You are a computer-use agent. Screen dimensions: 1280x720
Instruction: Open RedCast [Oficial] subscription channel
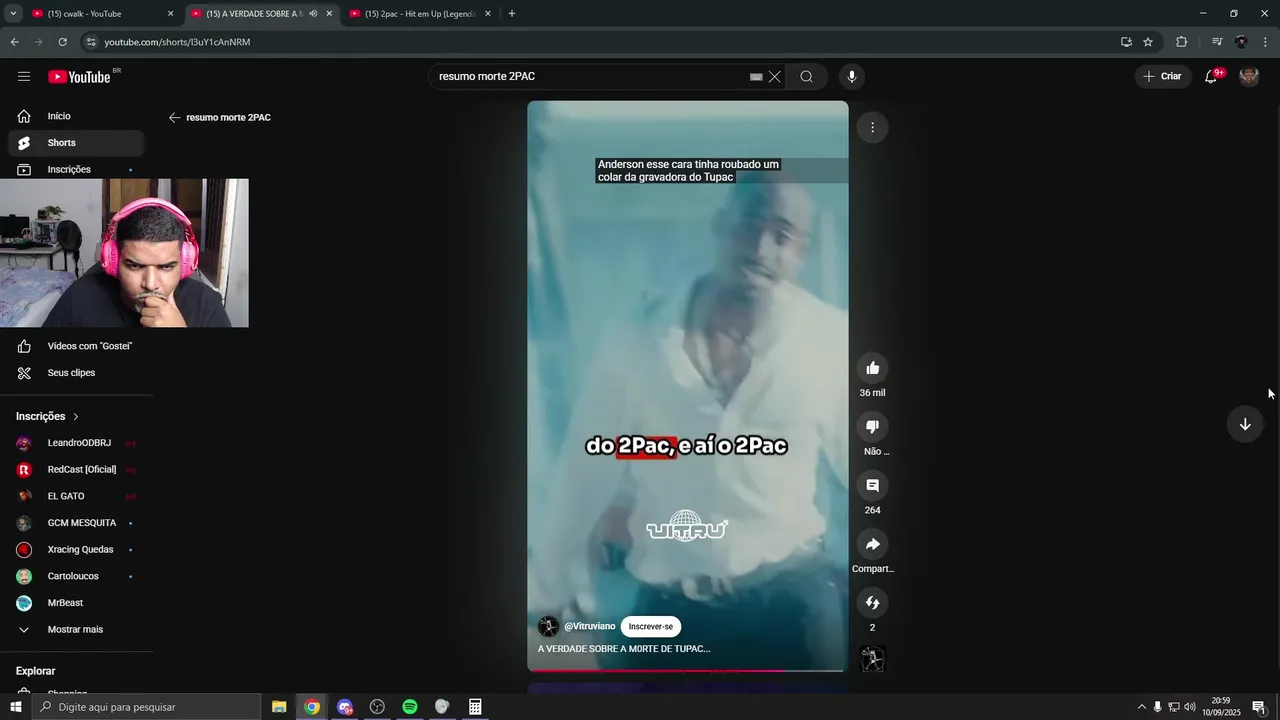tap(76, 470)
